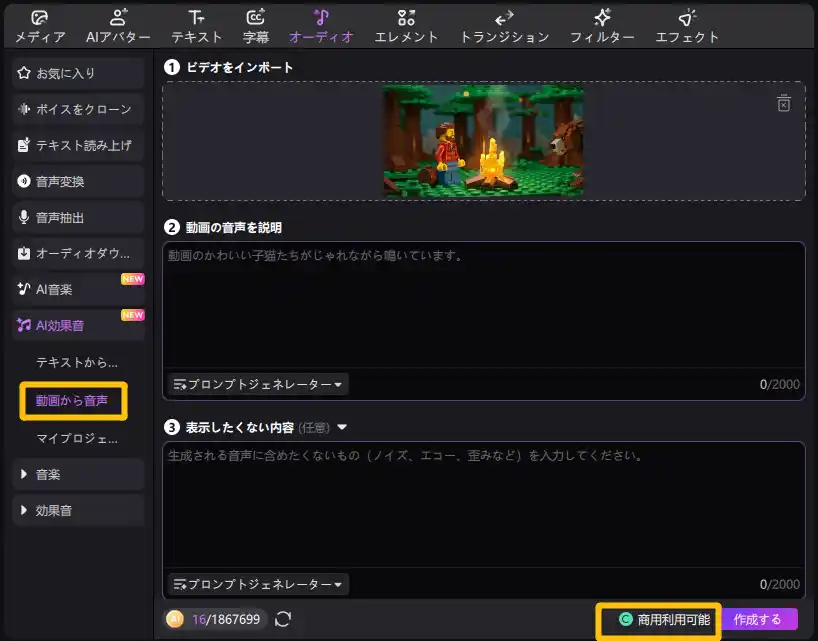Refresh the AI credits count
This screenshot has height=641, width=818.
pyautogui.click(x=283, y=619)
